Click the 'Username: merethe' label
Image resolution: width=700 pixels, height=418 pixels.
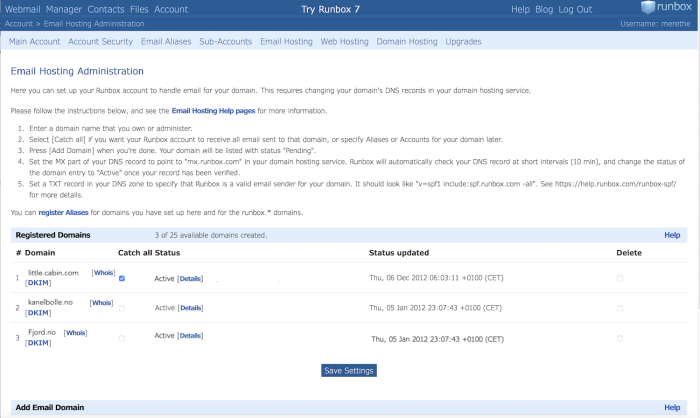655,24
